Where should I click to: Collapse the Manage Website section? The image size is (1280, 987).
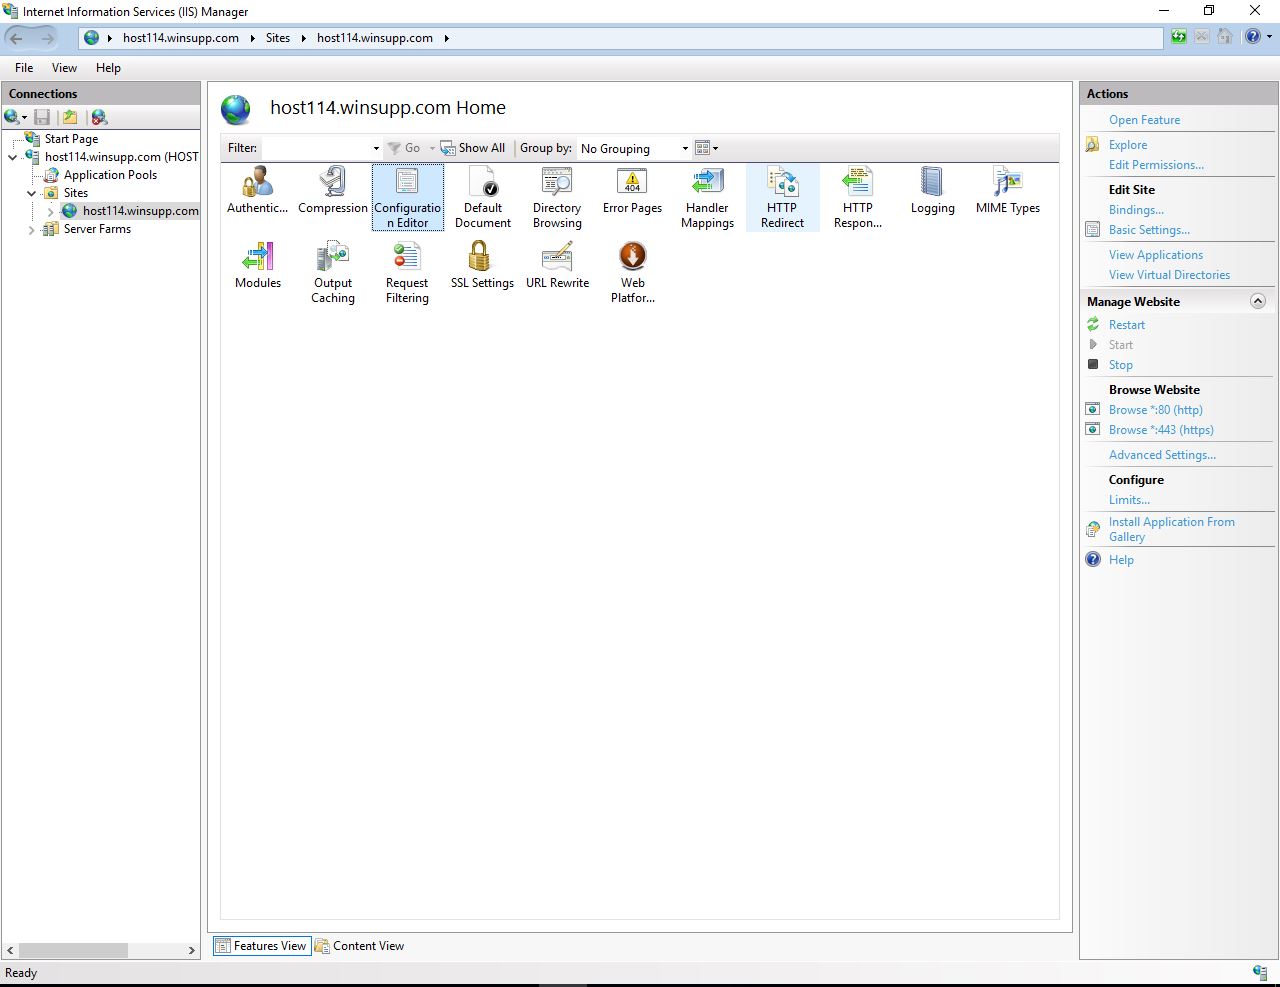click(1258, 301)
